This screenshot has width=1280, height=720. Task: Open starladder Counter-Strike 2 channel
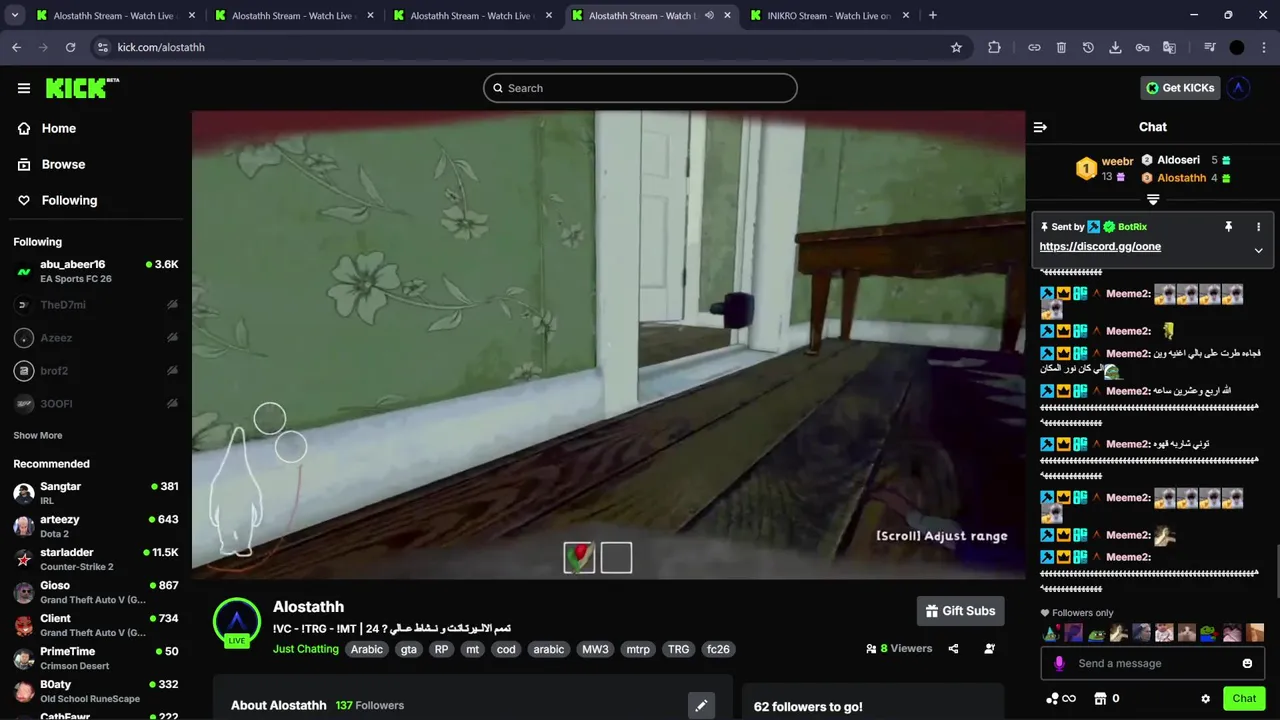(96, 559)
